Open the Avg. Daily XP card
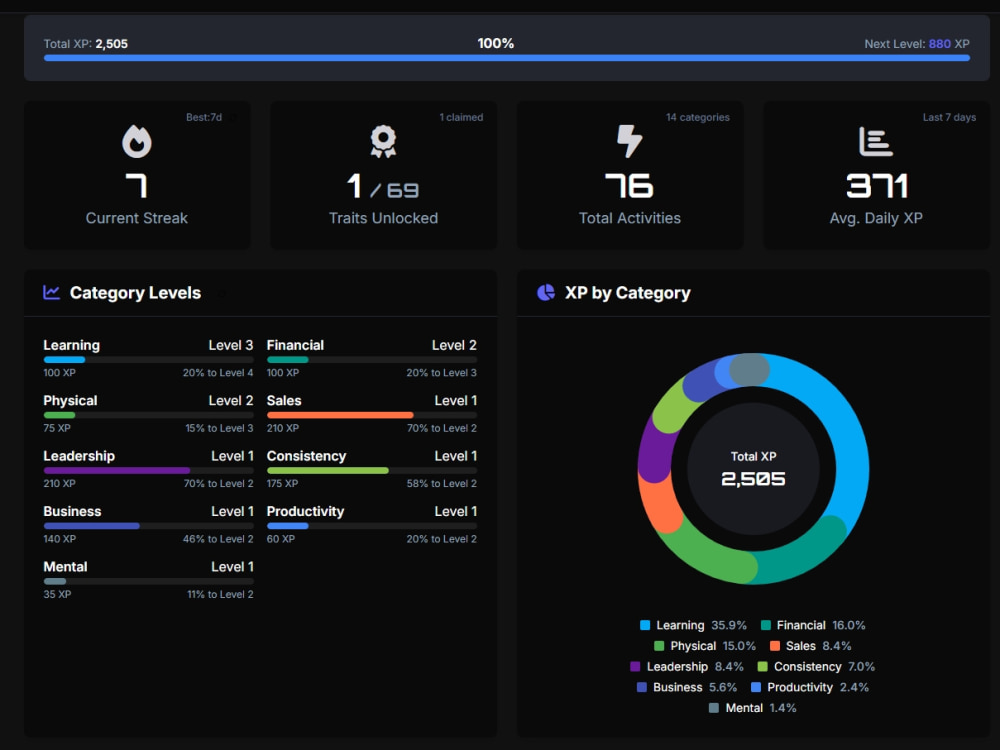The width and height of the screenshot is (1000, 750). click(x=876, y=175)
